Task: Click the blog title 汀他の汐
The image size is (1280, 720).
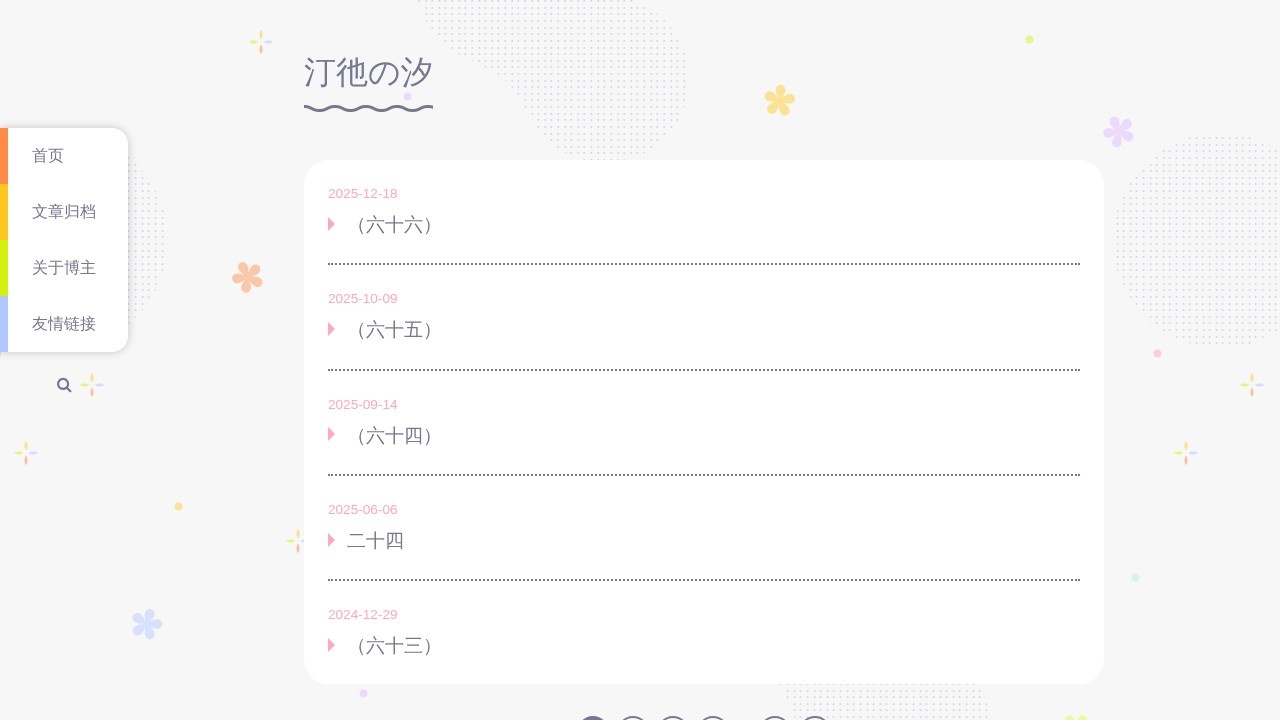Action: click(x=368, y=73)
